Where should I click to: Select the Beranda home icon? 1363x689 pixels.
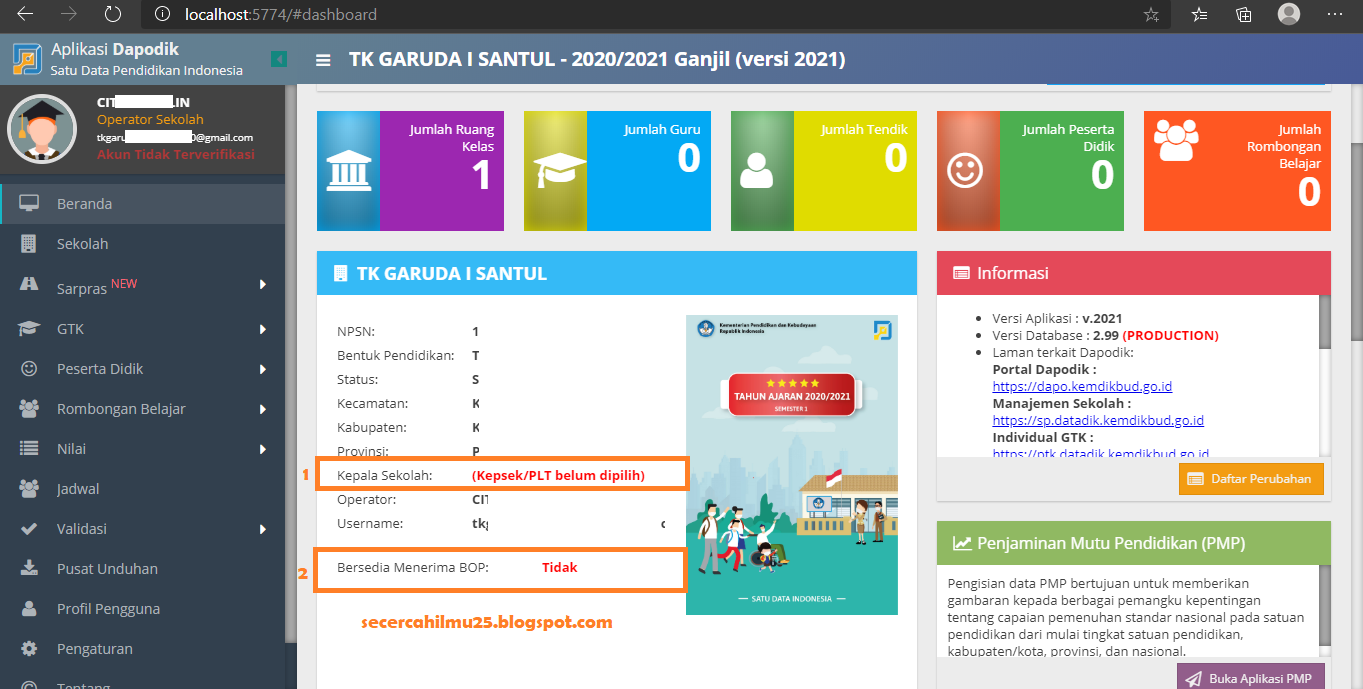(31, 203)
